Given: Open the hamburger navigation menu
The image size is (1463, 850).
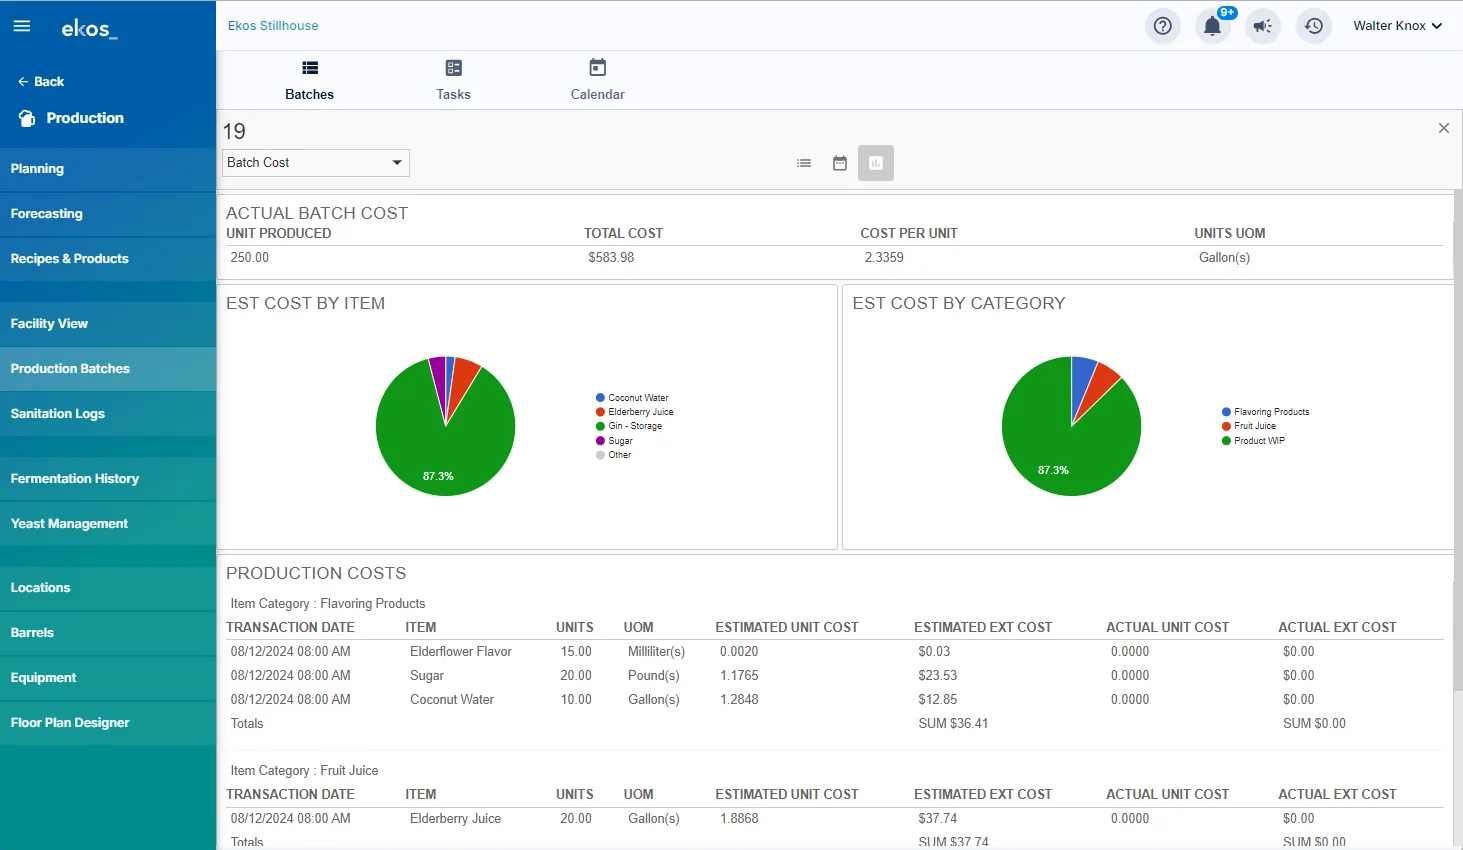Looking at the screenshot, I should point(22,26).
